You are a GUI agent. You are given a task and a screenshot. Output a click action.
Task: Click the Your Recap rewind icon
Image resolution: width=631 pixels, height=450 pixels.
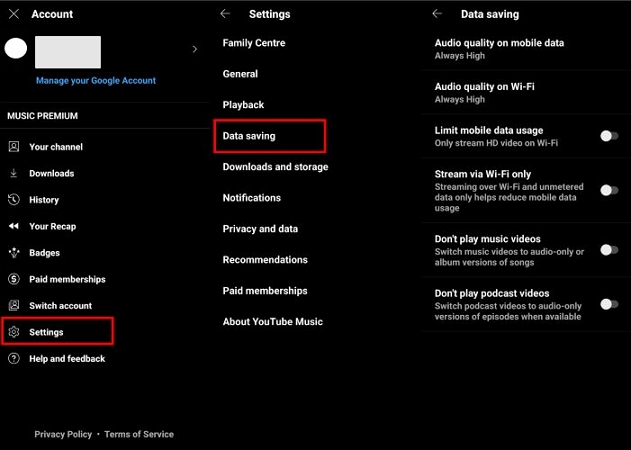14,226
